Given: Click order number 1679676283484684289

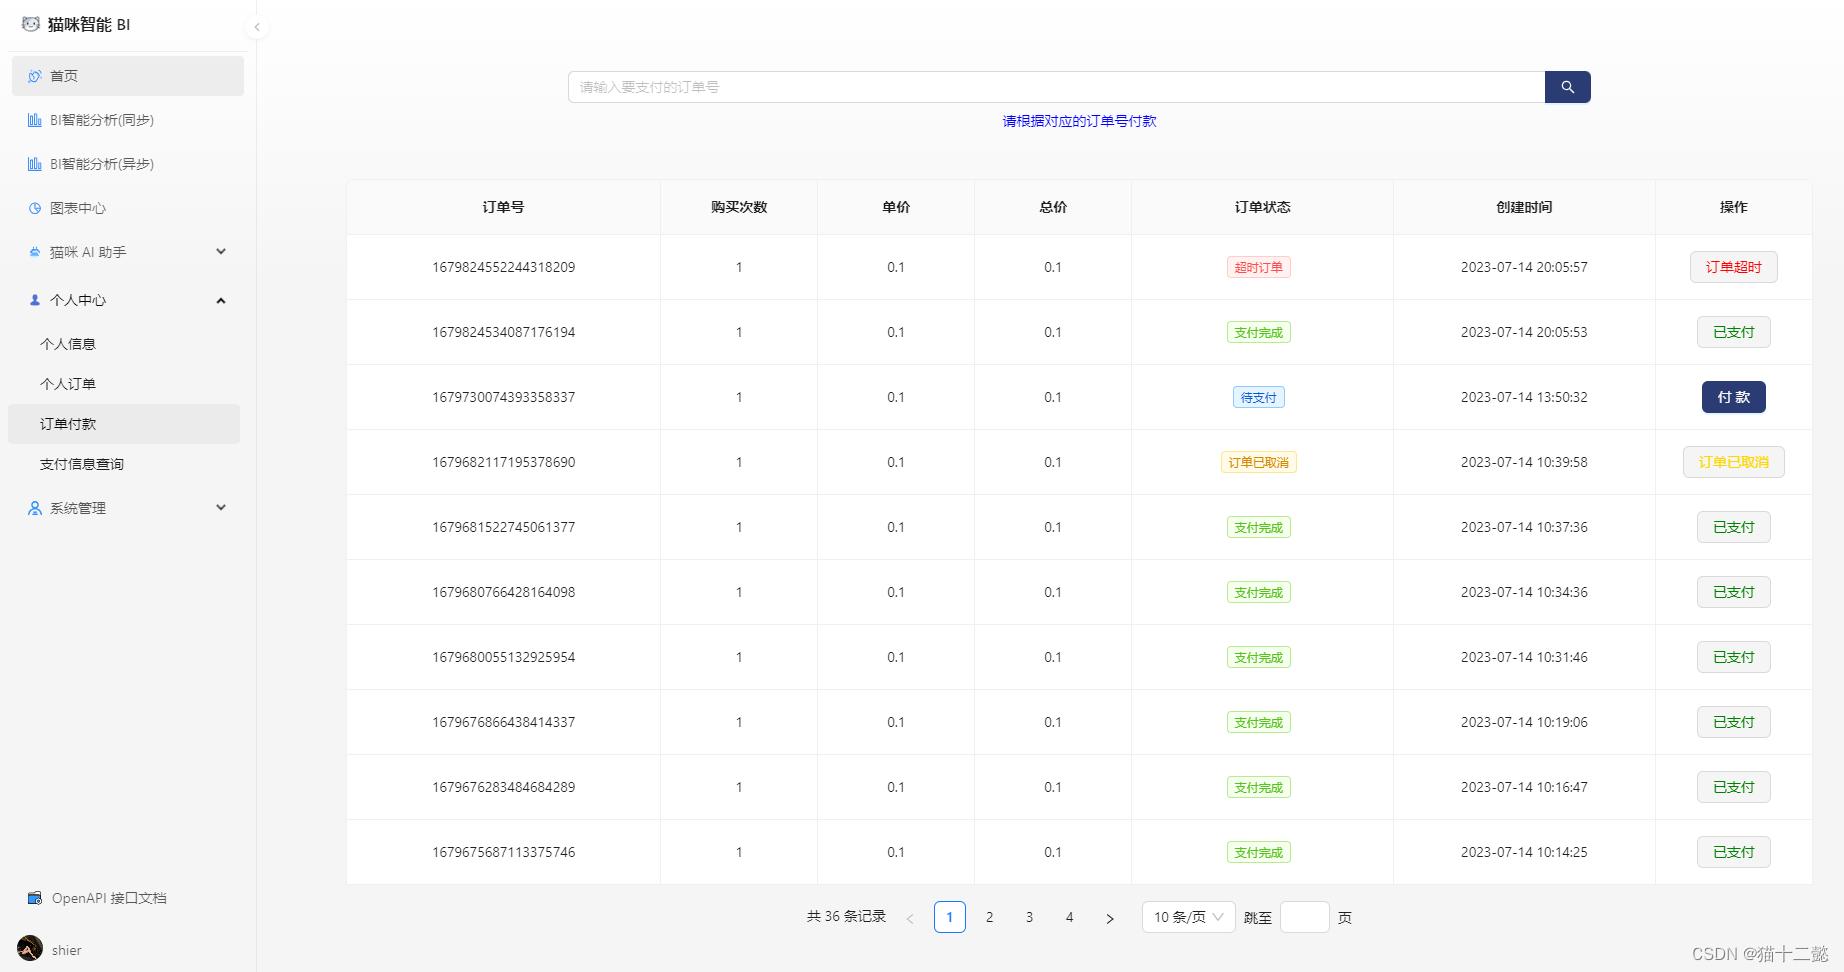Looking at the screenshot, I should click(x=504, y=787).
